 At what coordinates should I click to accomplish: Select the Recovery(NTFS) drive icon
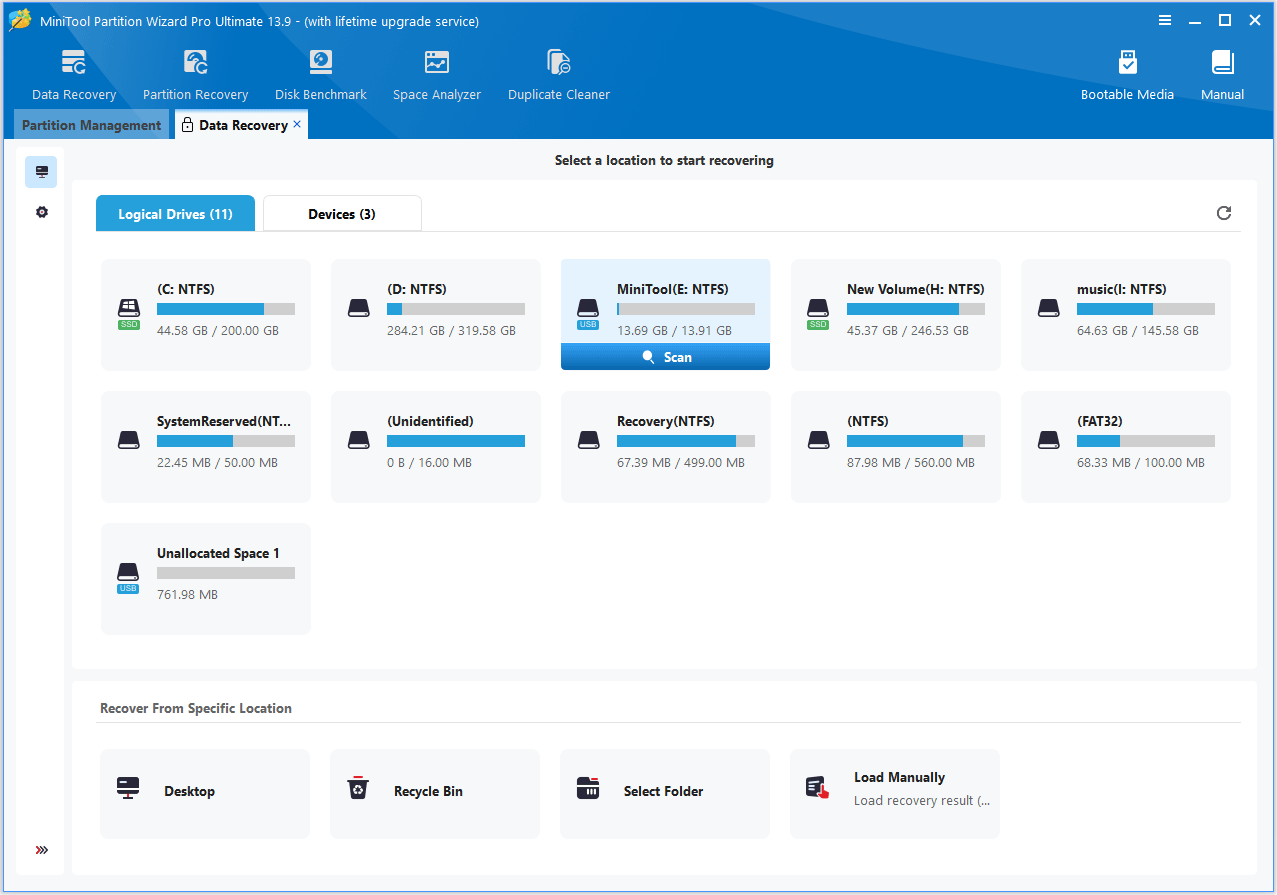[x=588, y=441]
